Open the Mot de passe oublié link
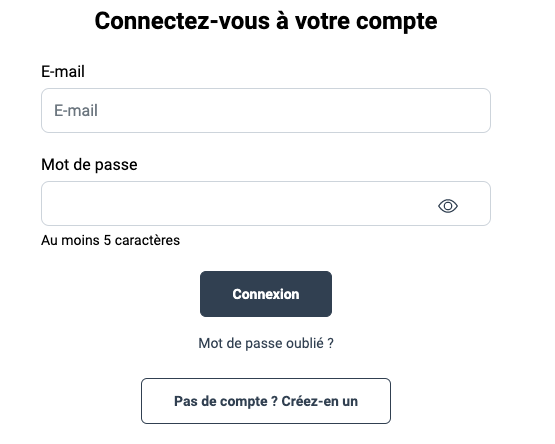 pos(266,343)
